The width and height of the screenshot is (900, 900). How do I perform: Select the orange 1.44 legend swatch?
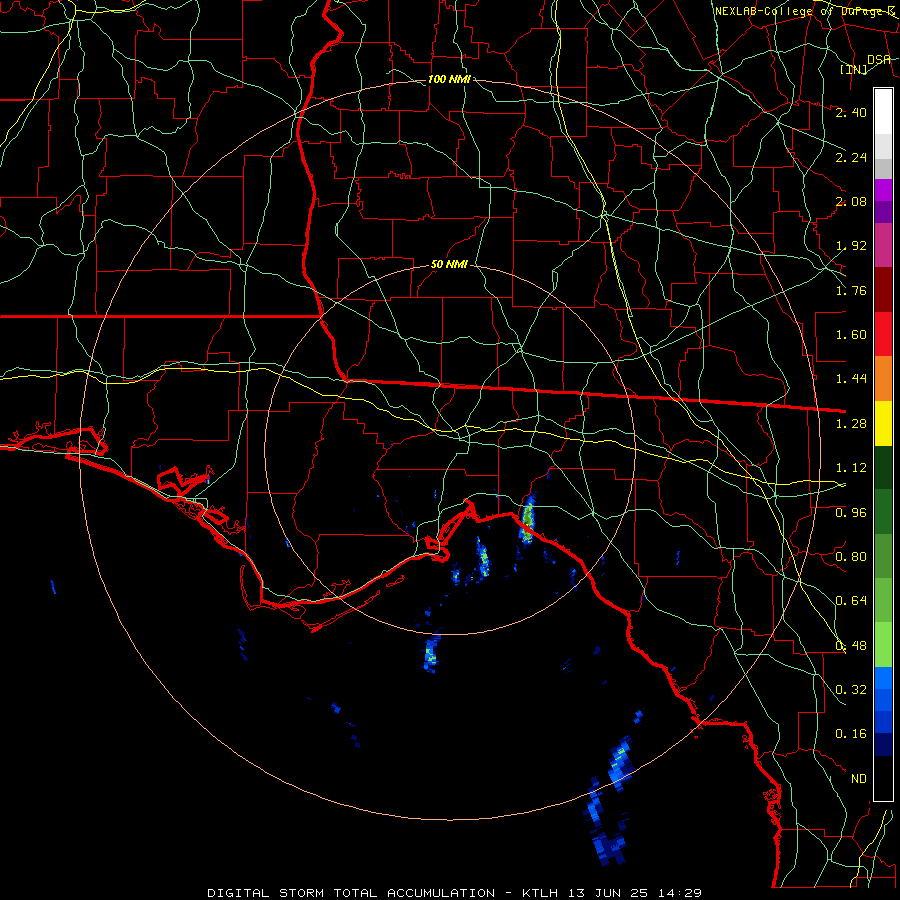(x=883, y=379)
